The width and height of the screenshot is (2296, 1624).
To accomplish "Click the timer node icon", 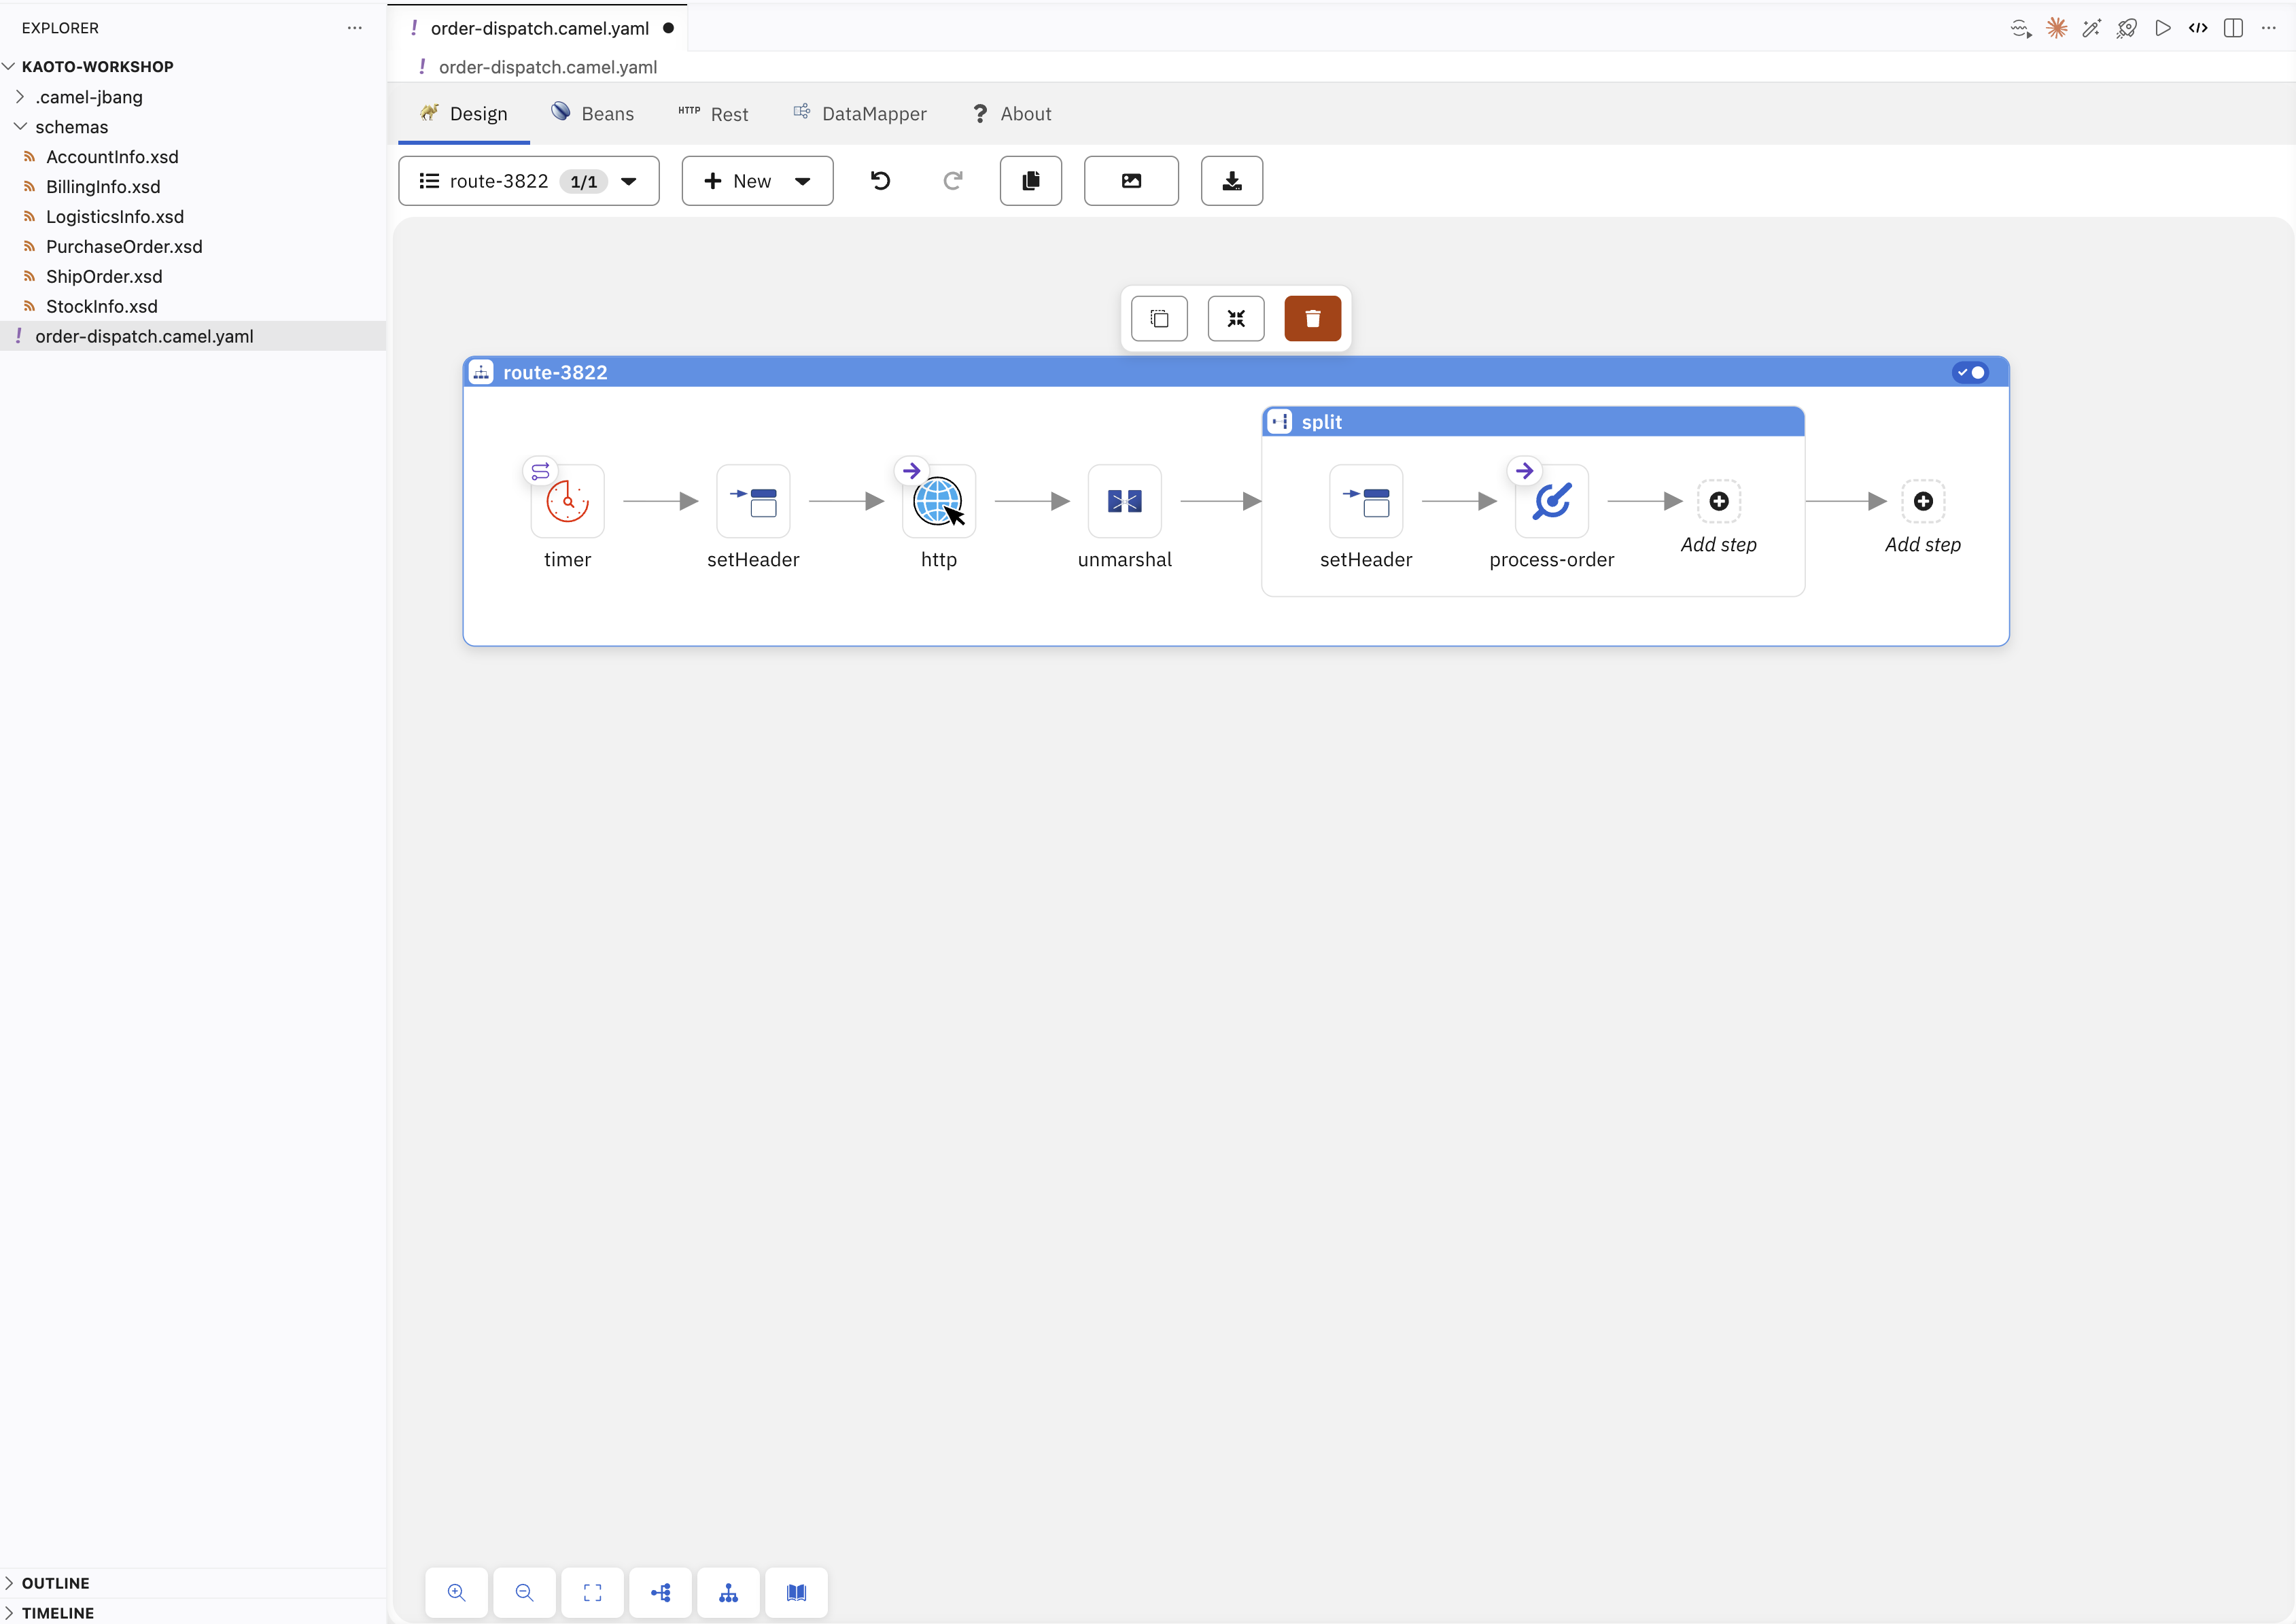I will [567, 501].
